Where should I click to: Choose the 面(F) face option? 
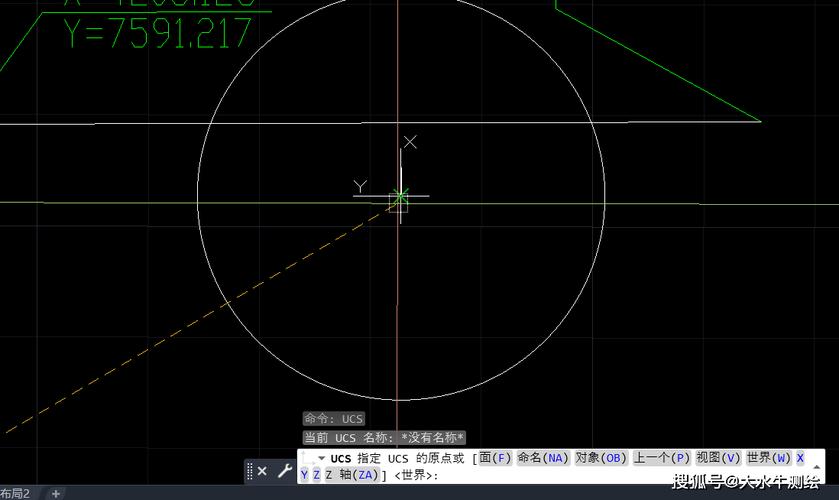(x=495, y=458)
